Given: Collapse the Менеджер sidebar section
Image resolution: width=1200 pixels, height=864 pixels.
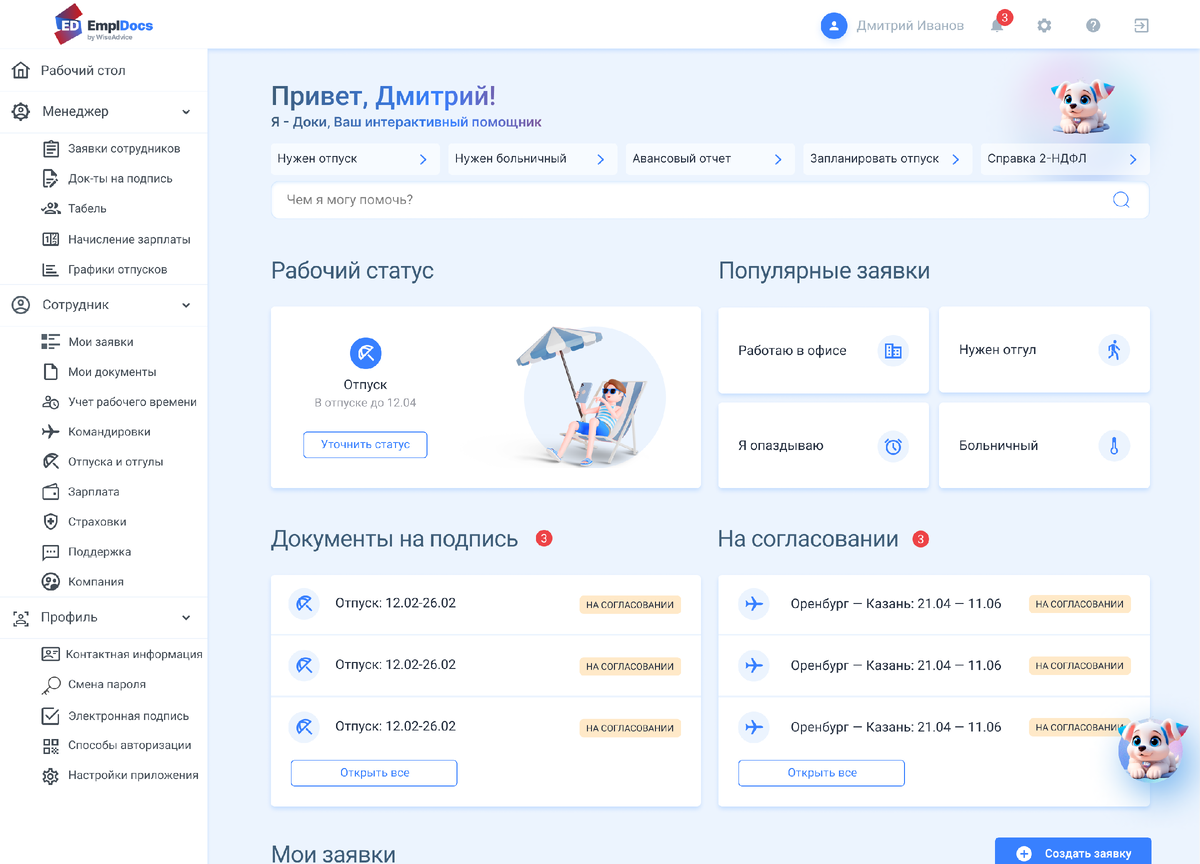Looking at the screenshot, I should coord(186,111).
